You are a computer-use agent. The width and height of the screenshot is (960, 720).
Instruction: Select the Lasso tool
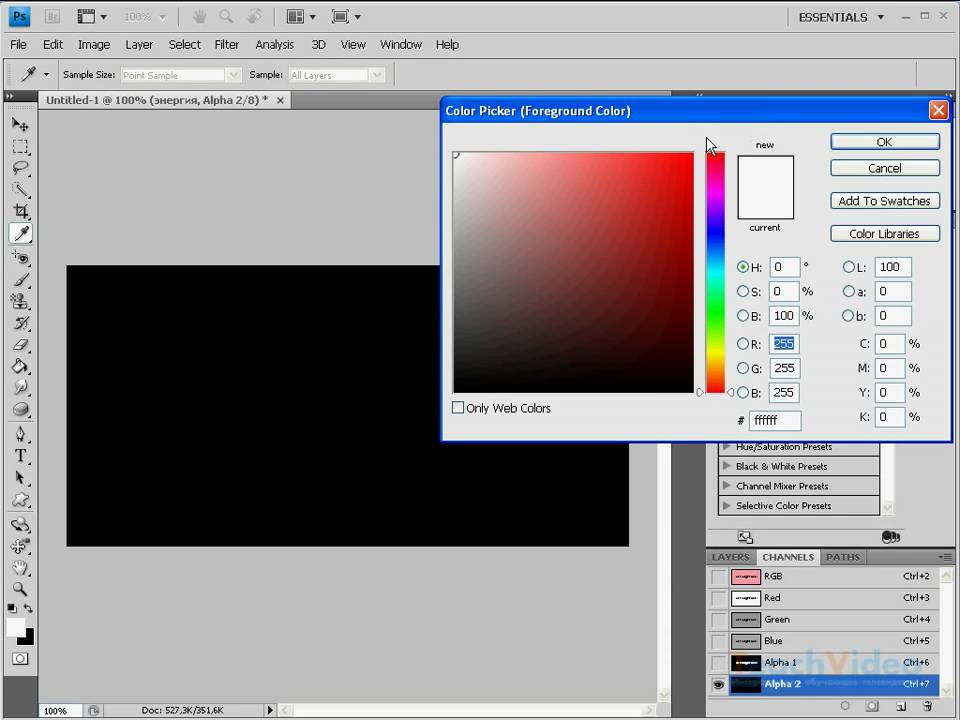coord(20,168)
